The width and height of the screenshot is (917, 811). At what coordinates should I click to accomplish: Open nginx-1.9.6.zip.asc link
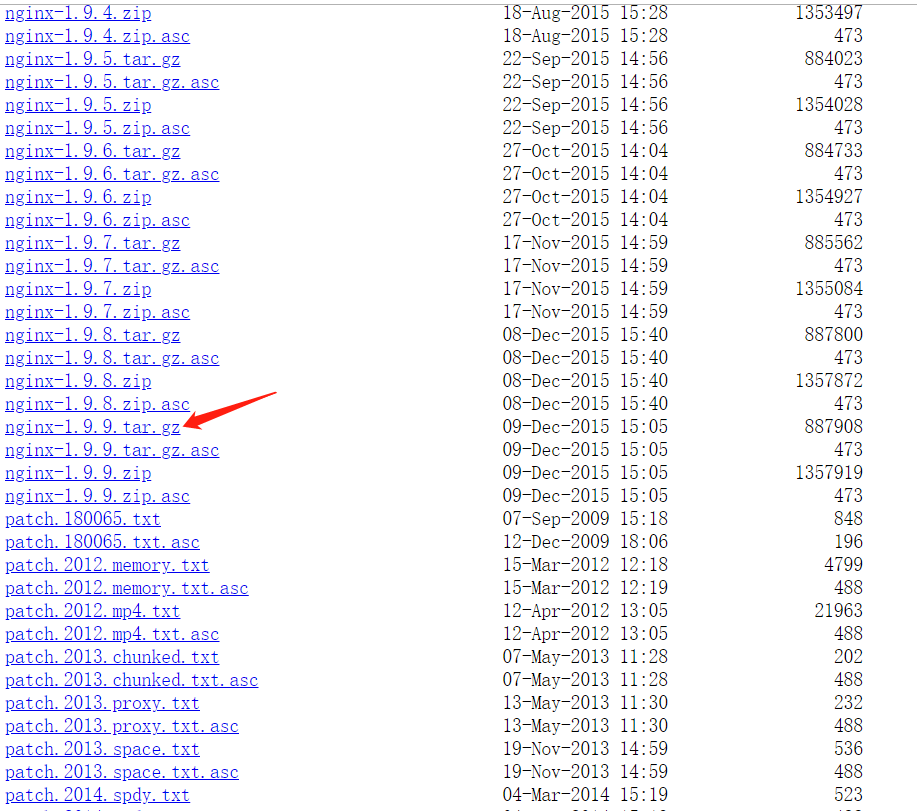97,220
